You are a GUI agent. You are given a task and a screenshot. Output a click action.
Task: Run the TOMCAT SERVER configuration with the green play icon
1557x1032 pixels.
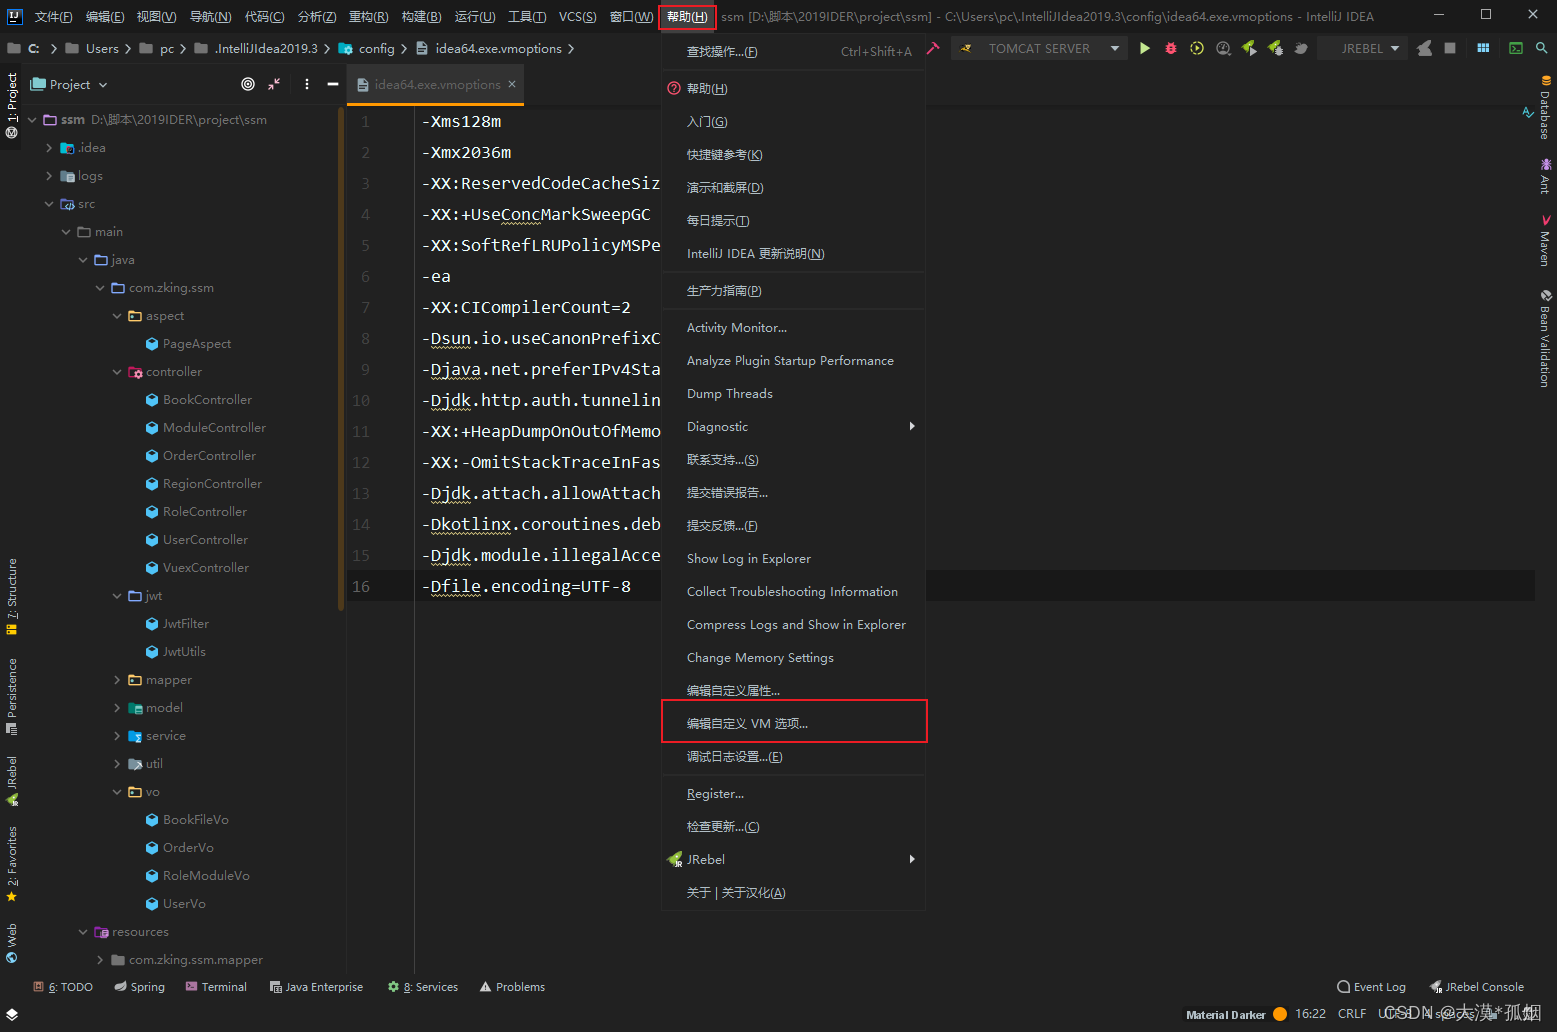click(x=1144, y=48)
